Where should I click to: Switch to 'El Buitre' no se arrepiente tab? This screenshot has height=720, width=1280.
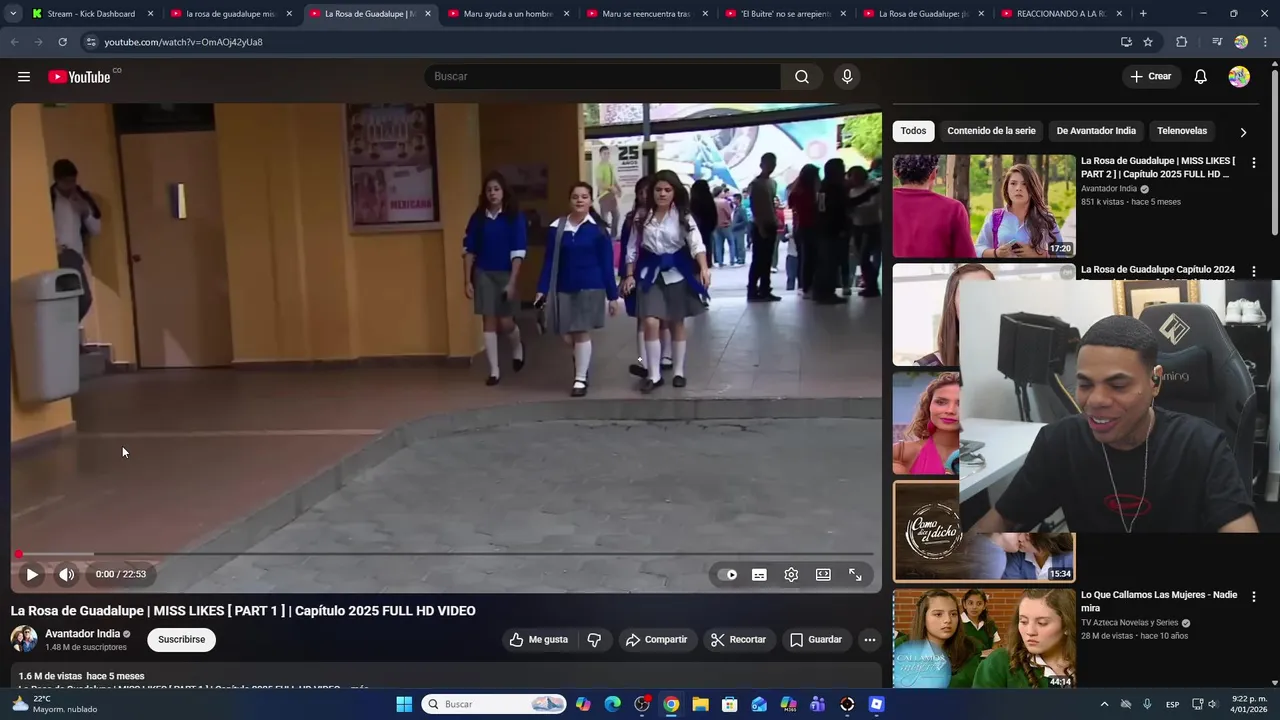coord(786,14)
